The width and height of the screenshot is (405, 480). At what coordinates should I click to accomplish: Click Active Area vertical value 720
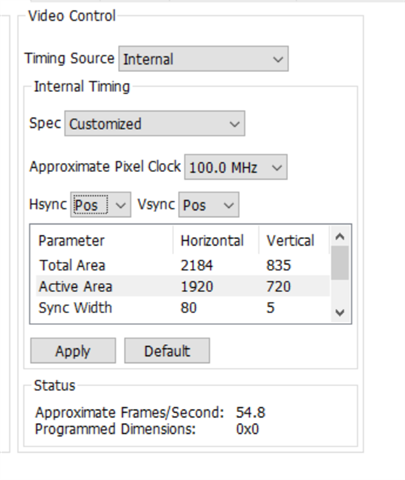coord(279,286)
